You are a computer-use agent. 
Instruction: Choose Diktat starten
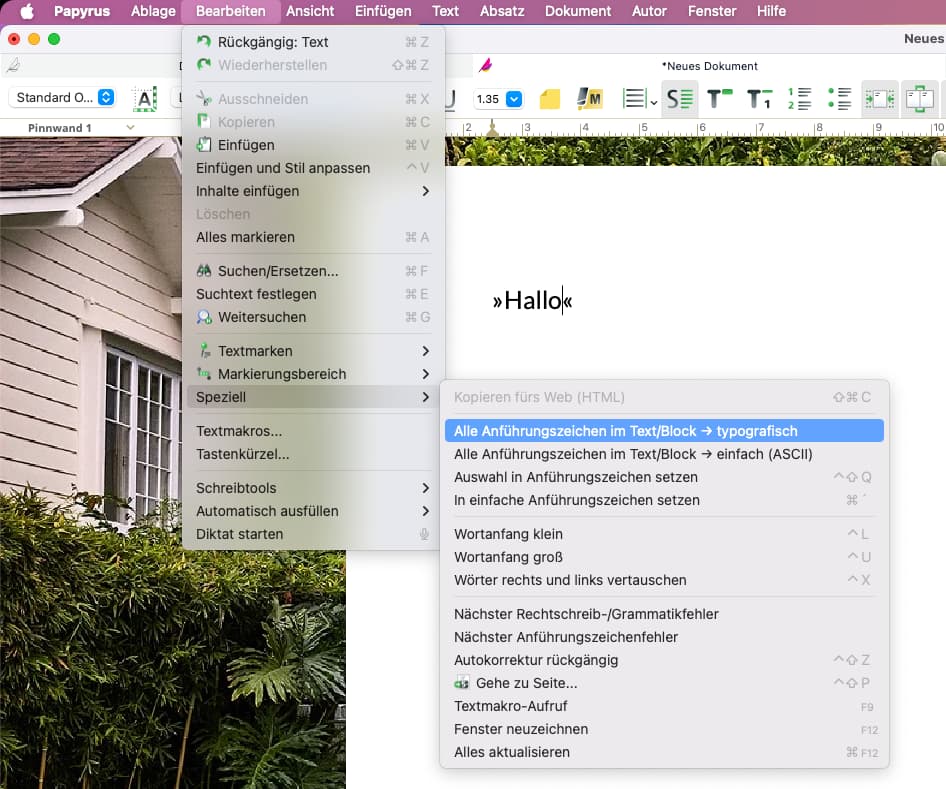313,534
